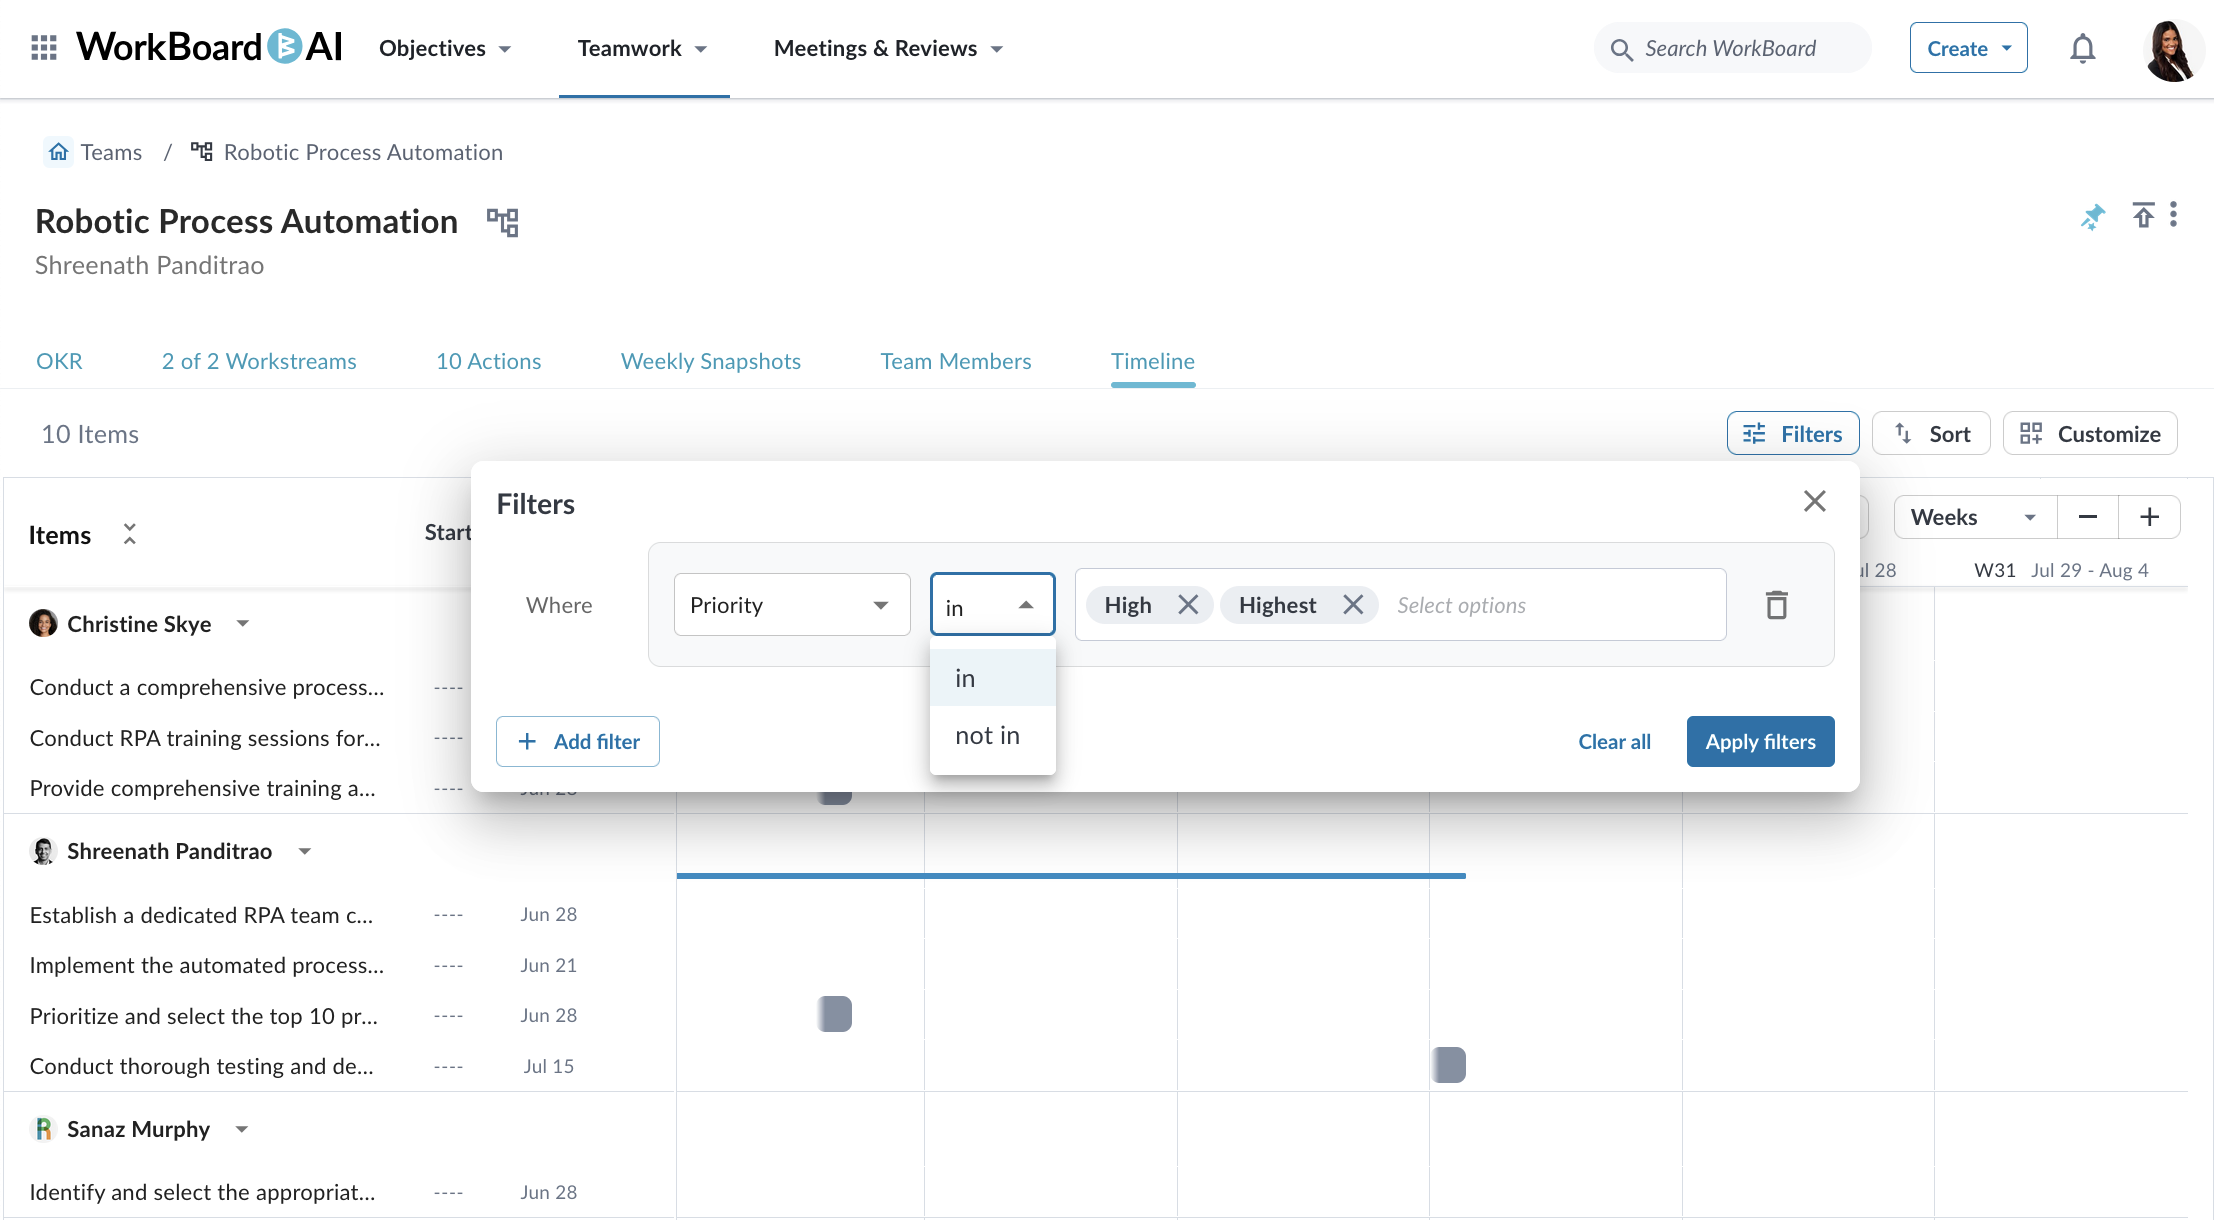2214x1220 pixels.
Task: Click Clear all link
Action: [1614, 741]
